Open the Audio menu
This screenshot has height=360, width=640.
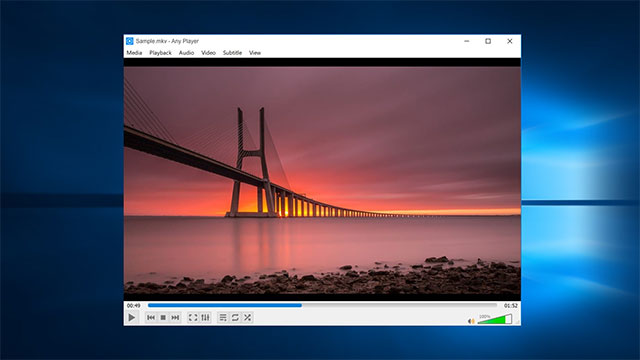coord(187,53)
